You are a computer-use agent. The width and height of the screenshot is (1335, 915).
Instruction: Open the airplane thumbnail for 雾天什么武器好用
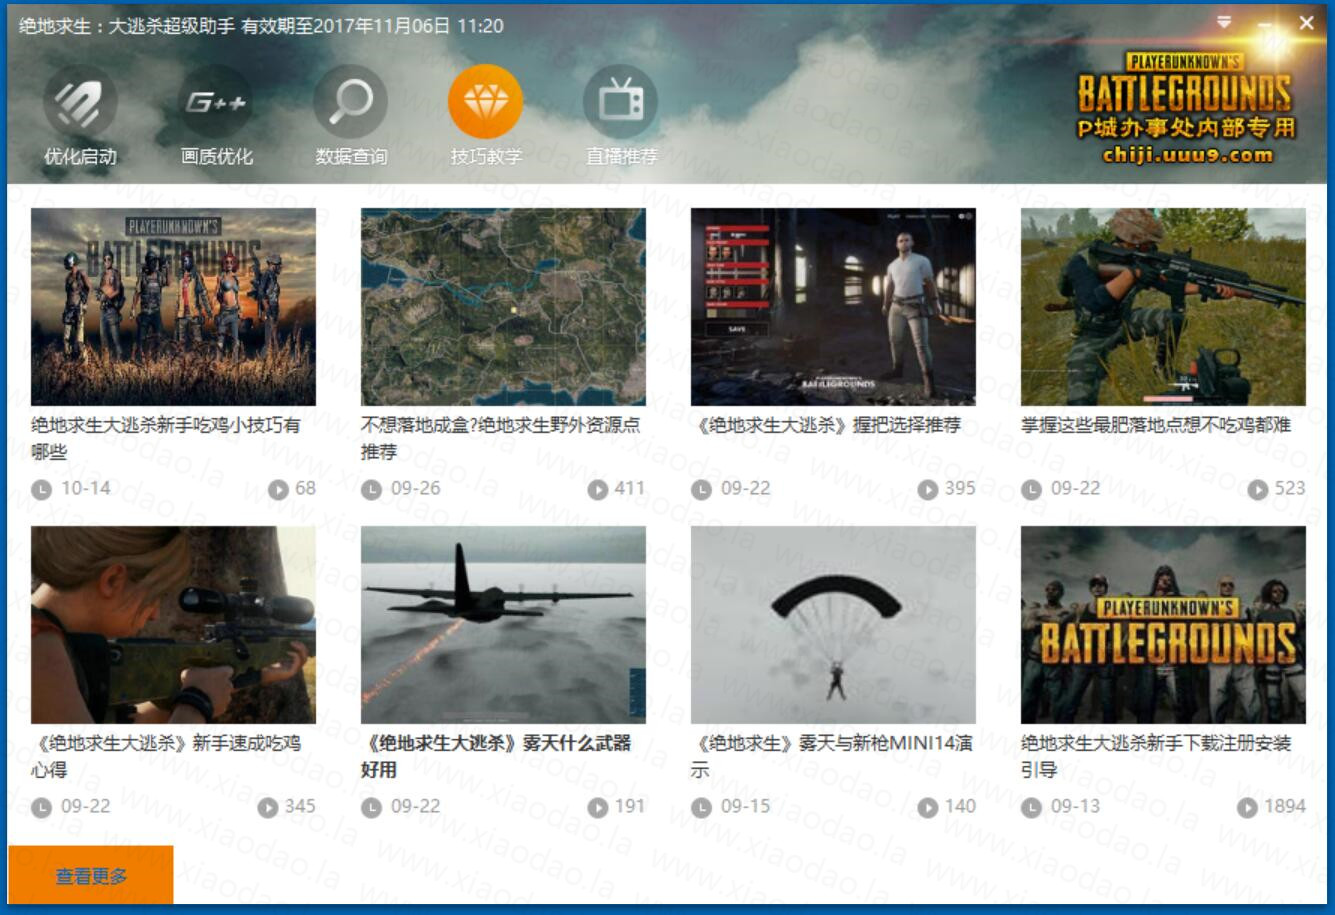point(503,624)
